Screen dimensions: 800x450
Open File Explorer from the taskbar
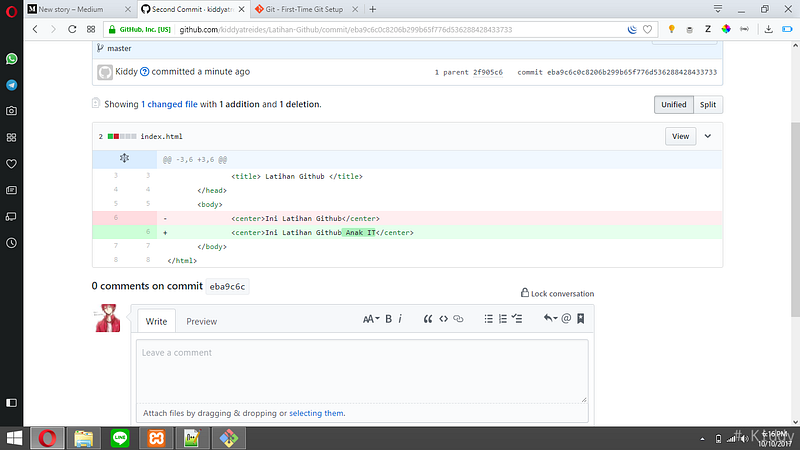[x=84, y=438]
